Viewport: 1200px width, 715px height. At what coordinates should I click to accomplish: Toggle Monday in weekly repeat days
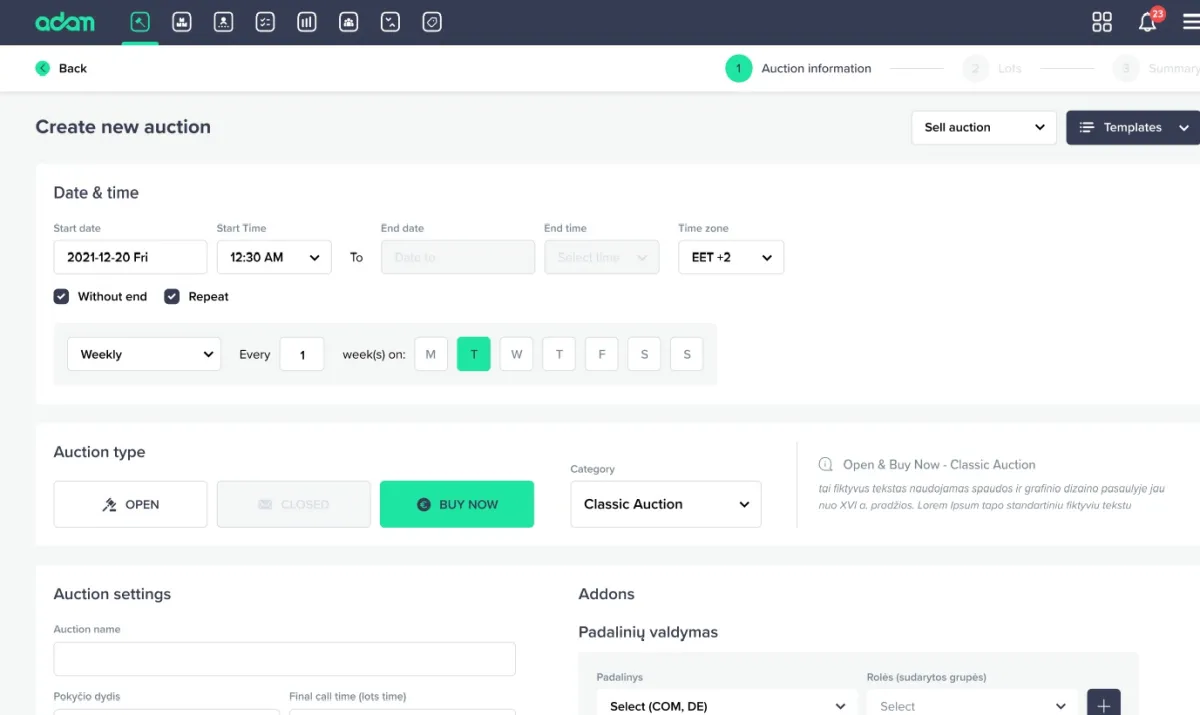coord(431,354)
